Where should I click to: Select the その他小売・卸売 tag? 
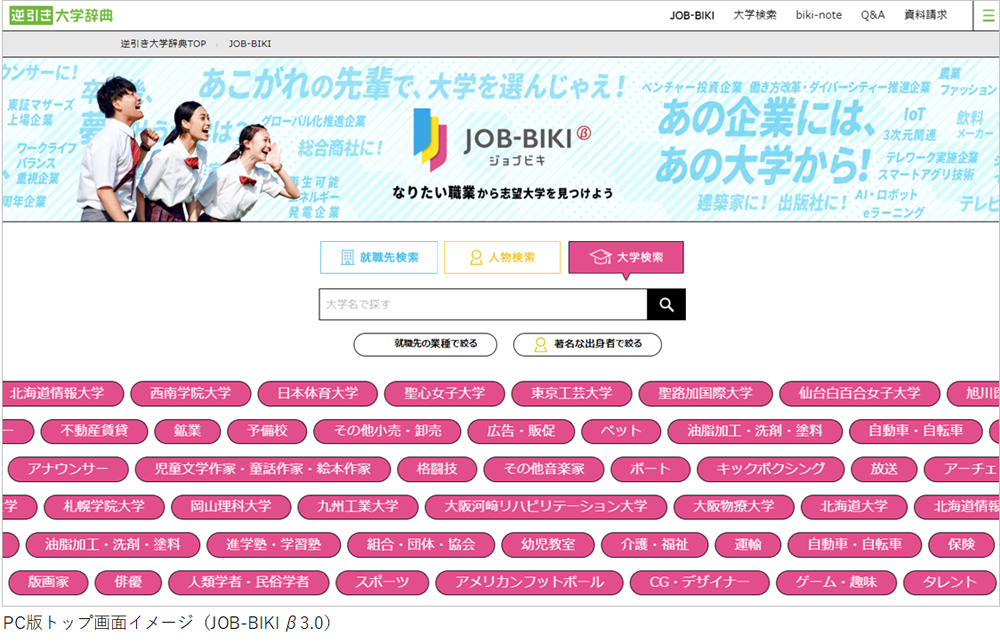point(387,431)
